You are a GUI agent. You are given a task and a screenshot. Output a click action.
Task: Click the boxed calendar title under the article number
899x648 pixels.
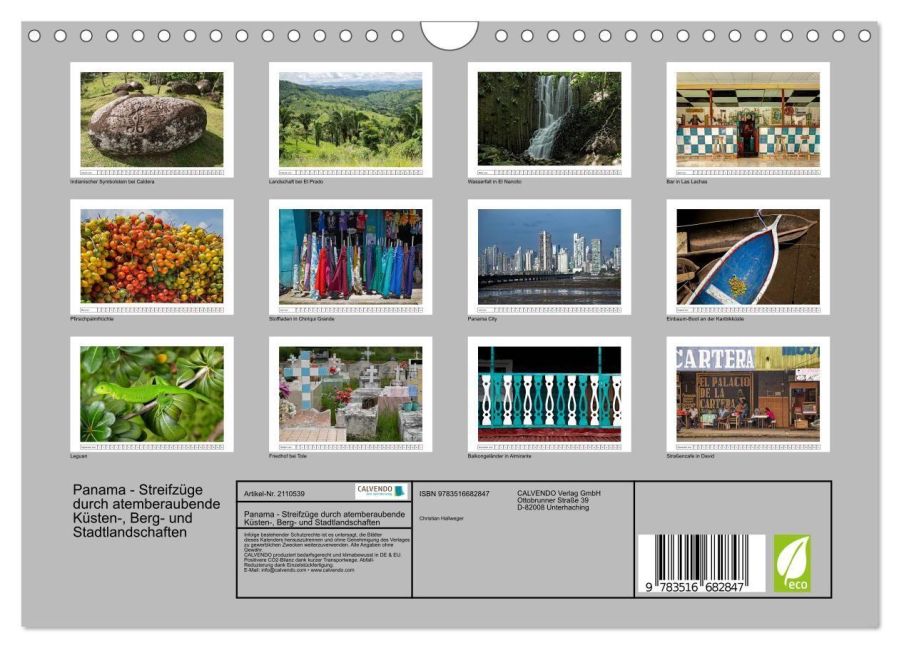click(325, 518)
